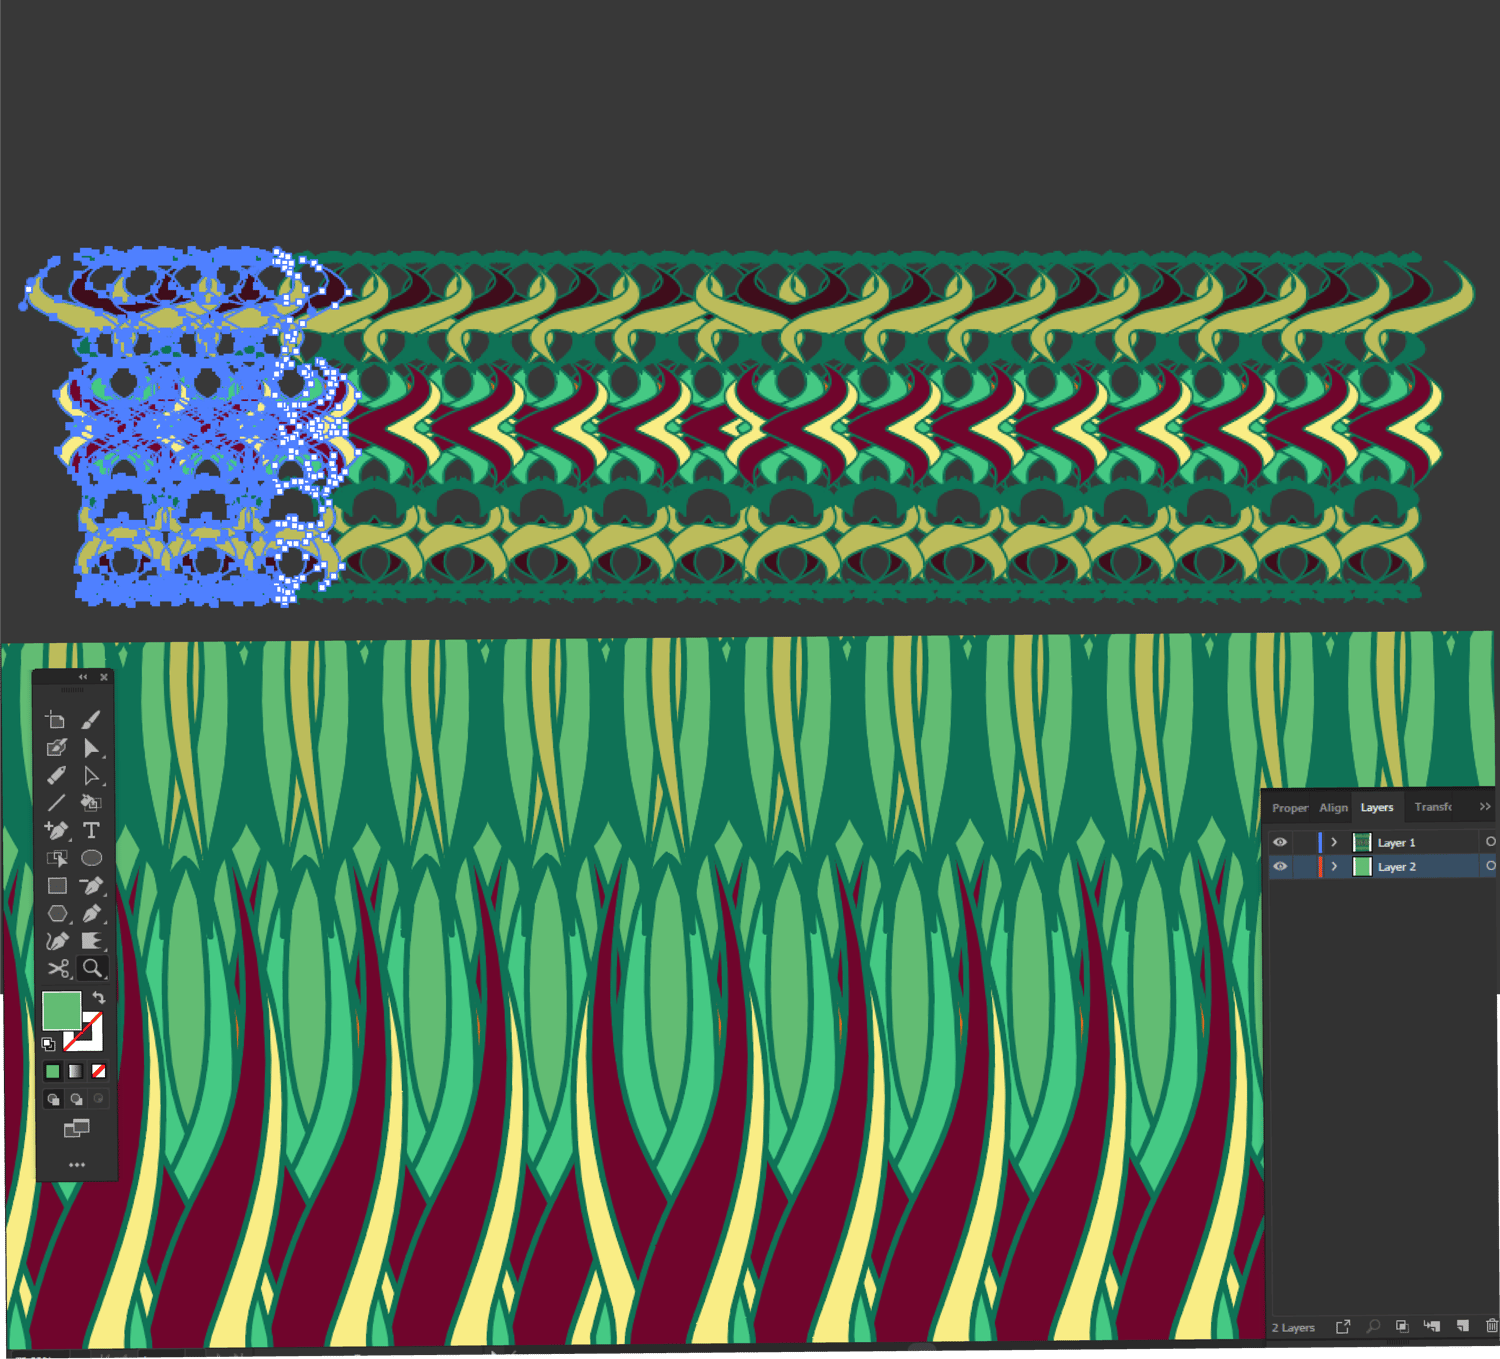Toggle lock column for Layer 1

point(1303,842)
